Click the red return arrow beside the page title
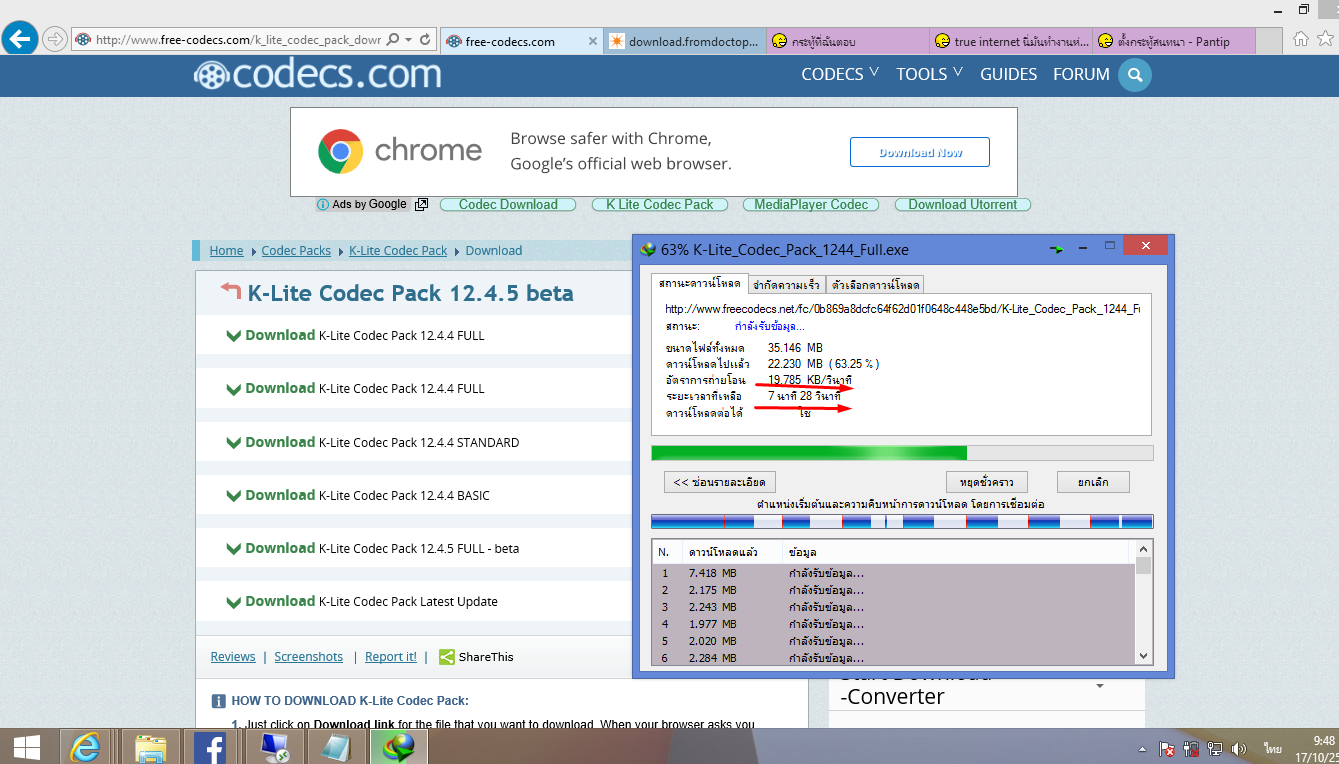The width and height of the screenshot is (1339, 764). click(x=231, y=292)
